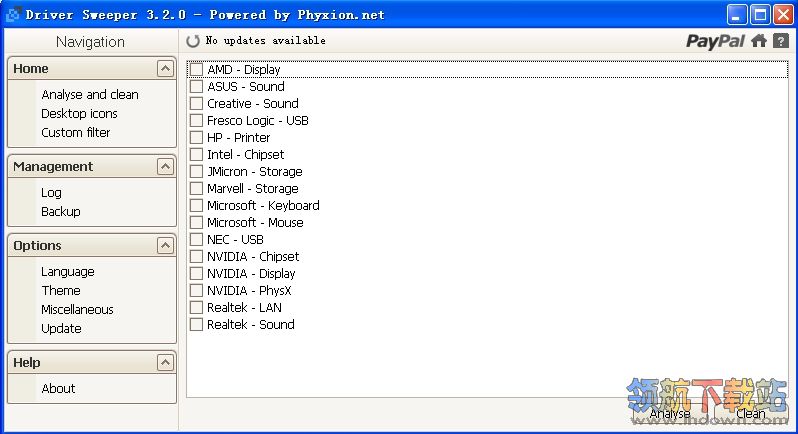798x434 pixels.
Task: Check the NEC - USB checkbox
Action: click(196, 239)
